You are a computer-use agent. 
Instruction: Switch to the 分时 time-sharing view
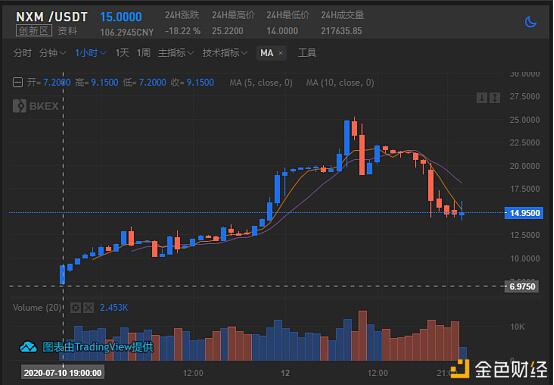23,53
